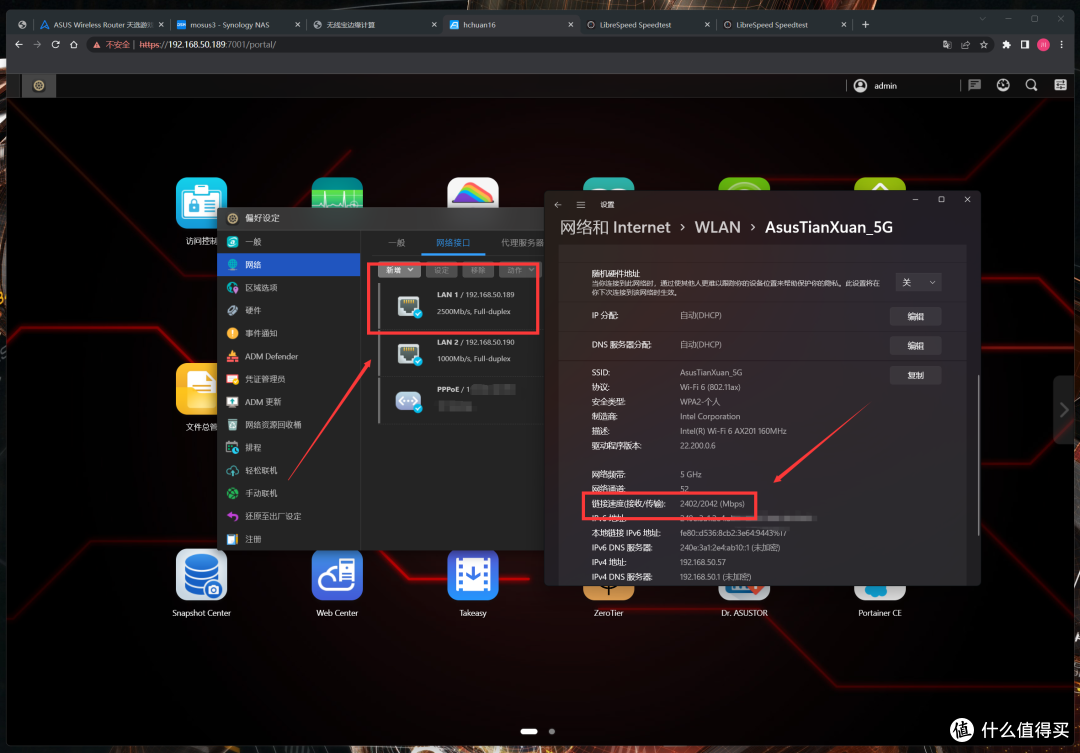
Task: Open the ADM activity monitor icon in the top bar
Action: pos(1003,85)
